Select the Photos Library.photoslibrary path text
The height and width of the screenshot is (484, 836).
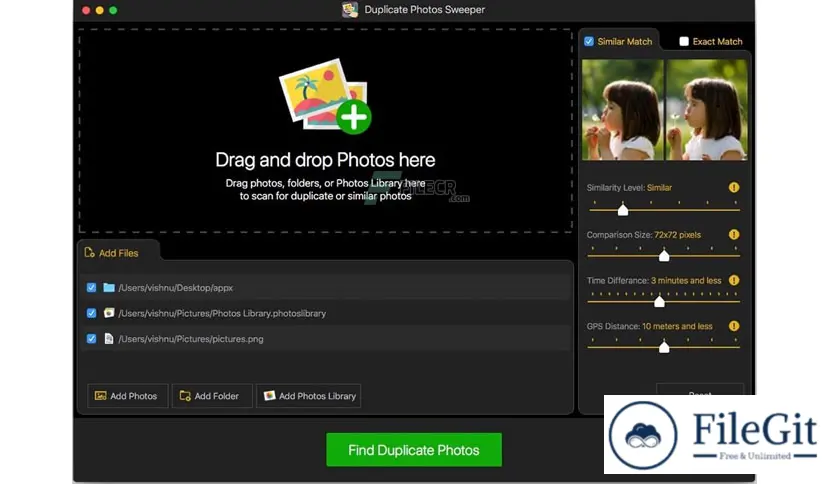click(222, 313)
